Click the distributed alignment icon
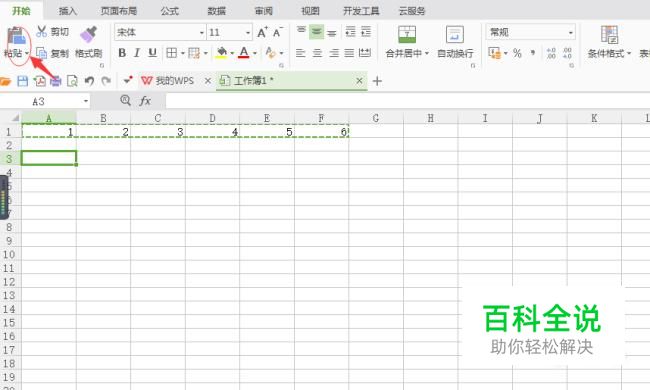Image resolution: width=650 pixels, height=390 pixels. tap(365, 53)
